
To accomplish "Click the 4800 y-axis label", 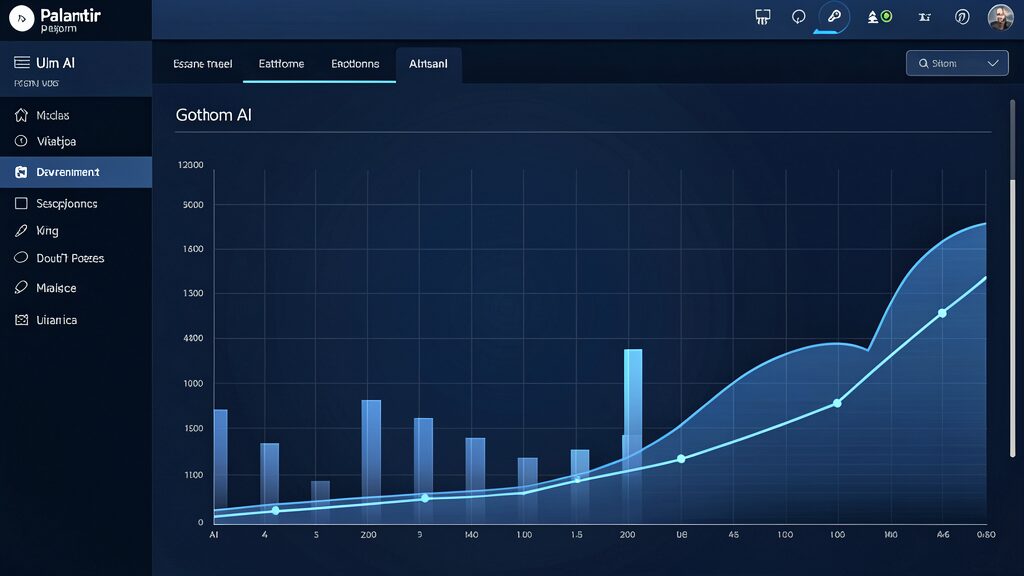I will tap(193, 338).
